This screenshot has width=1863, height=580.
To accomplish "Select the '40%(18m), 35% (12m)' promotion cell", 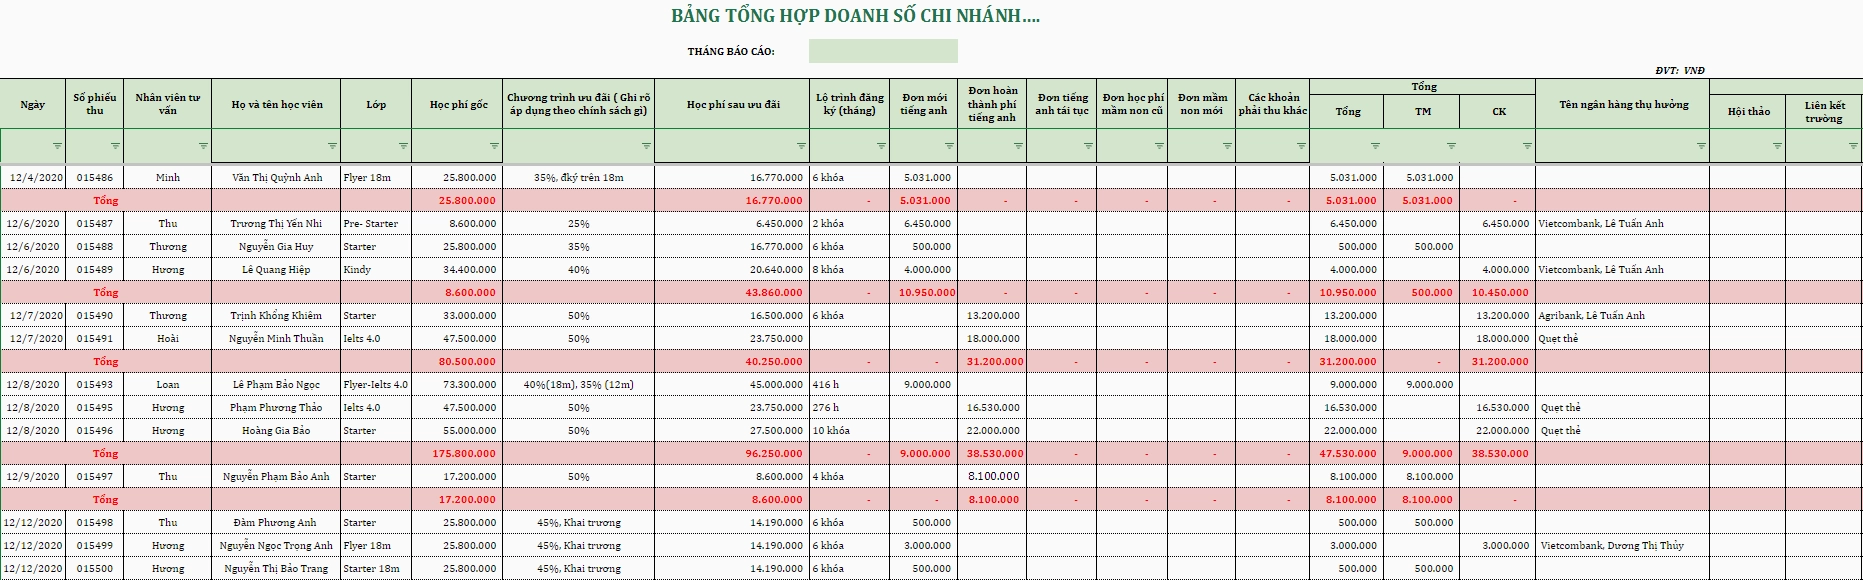I will click(x=578, y=384).
